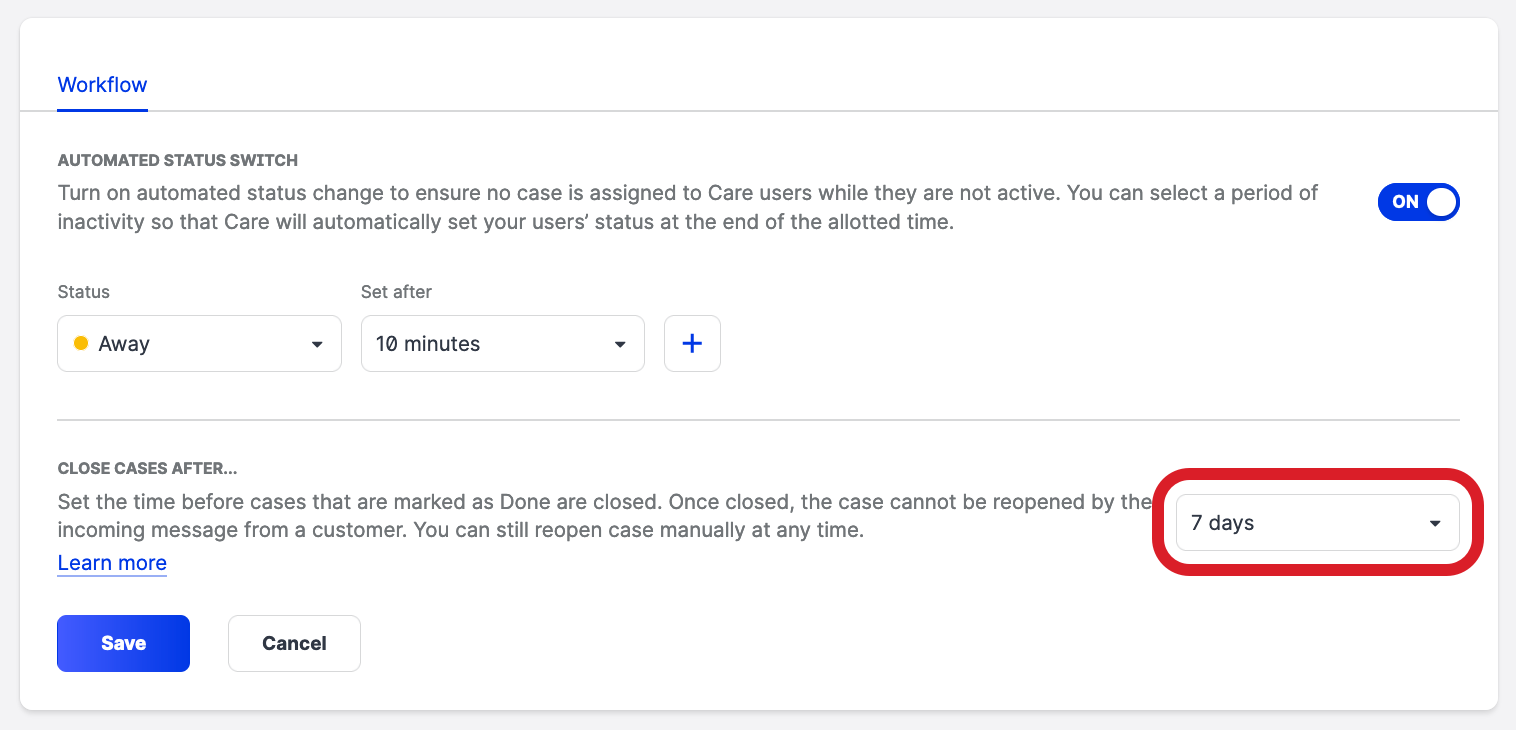Click the white knob on the ON switch

tap(1440, 202)
